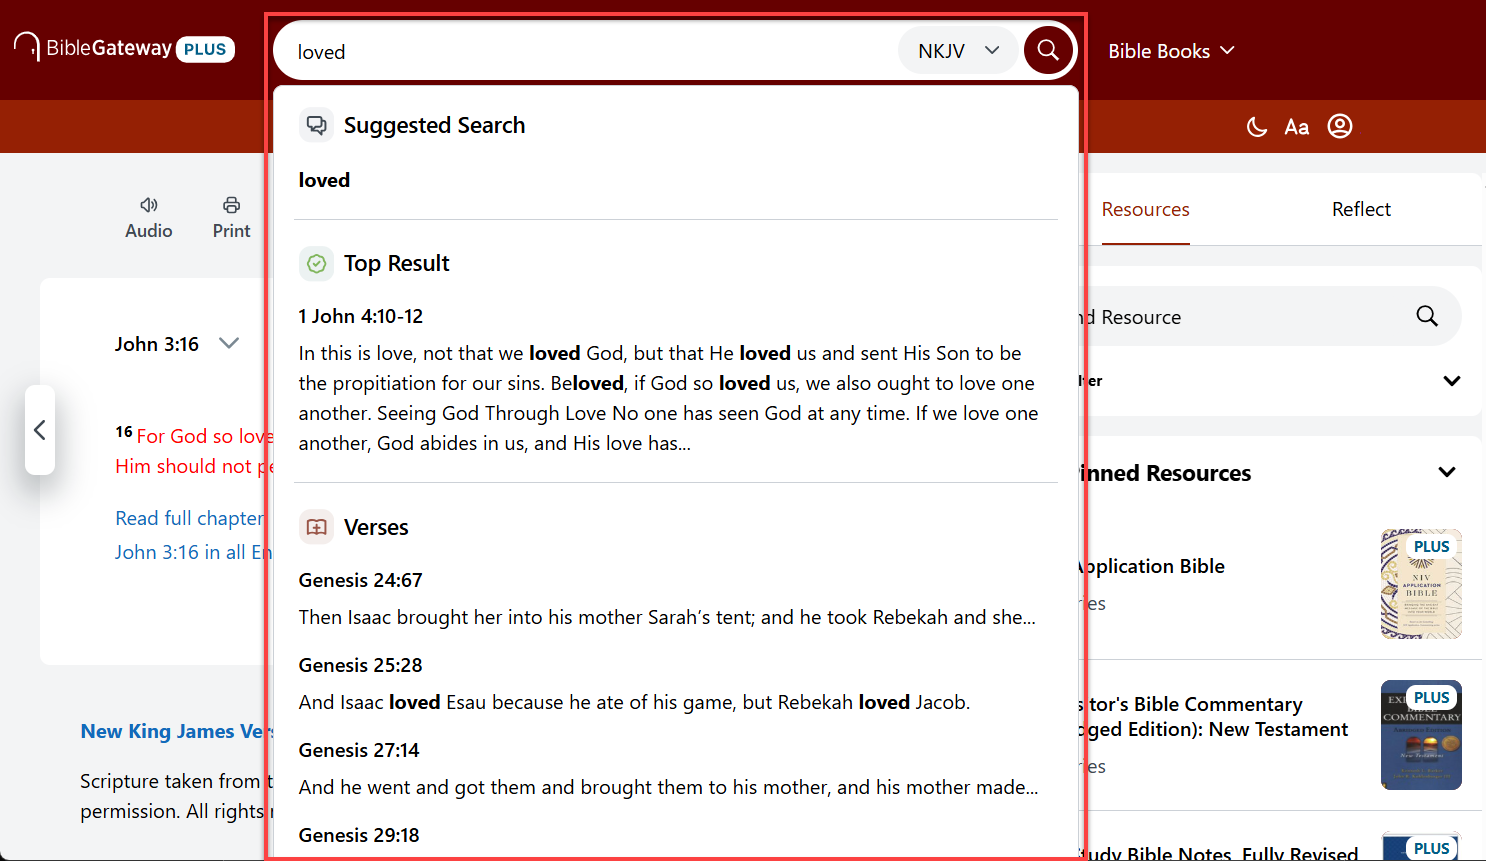Click the Top Result passage excerpt text
The image size is (1486, 861).
pyautogui.click(x=668, y=398)
